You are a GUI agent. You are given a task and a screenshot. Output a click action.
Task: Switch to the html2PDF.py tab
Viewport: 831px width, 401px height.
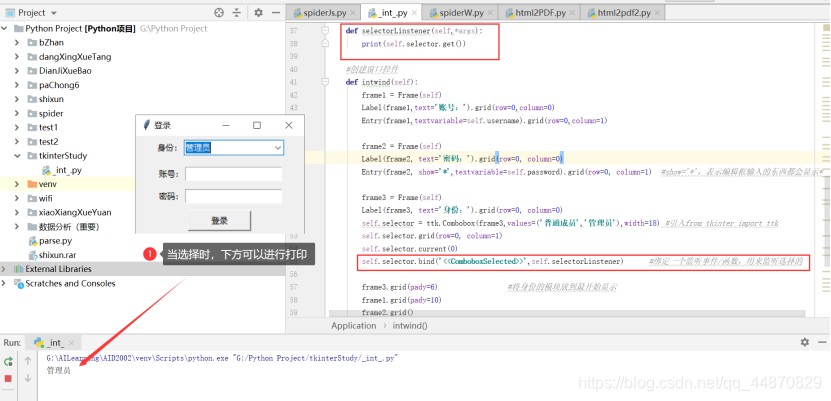pos(541,12)
